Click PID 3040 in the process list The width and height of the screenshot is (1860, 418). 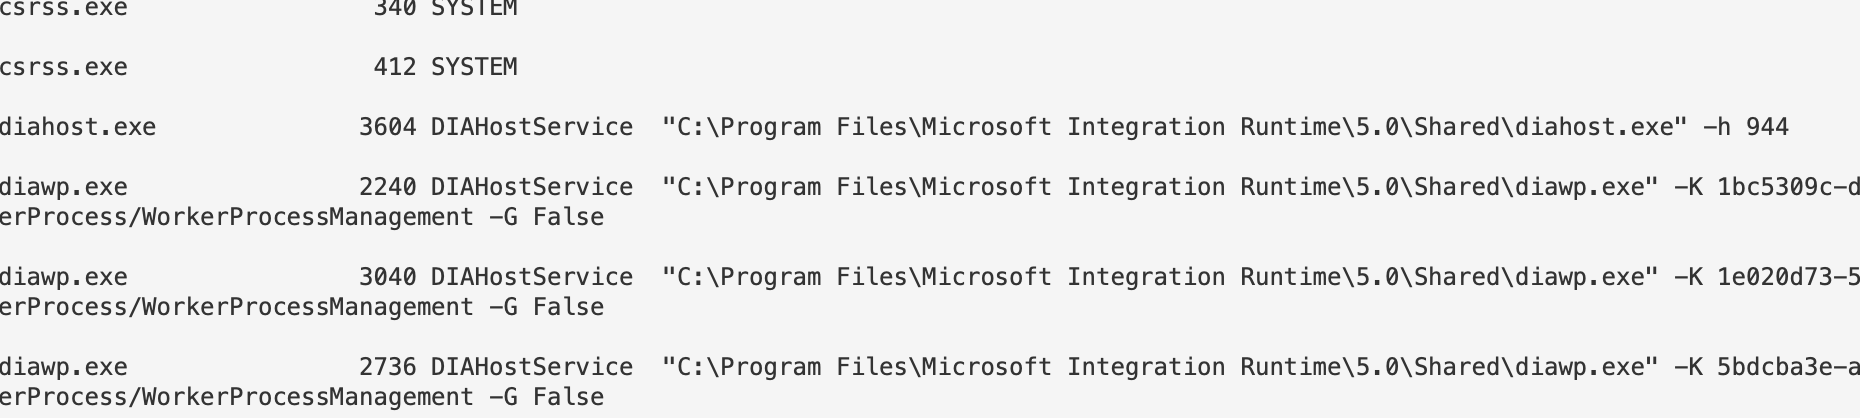(x=387, y=278)
